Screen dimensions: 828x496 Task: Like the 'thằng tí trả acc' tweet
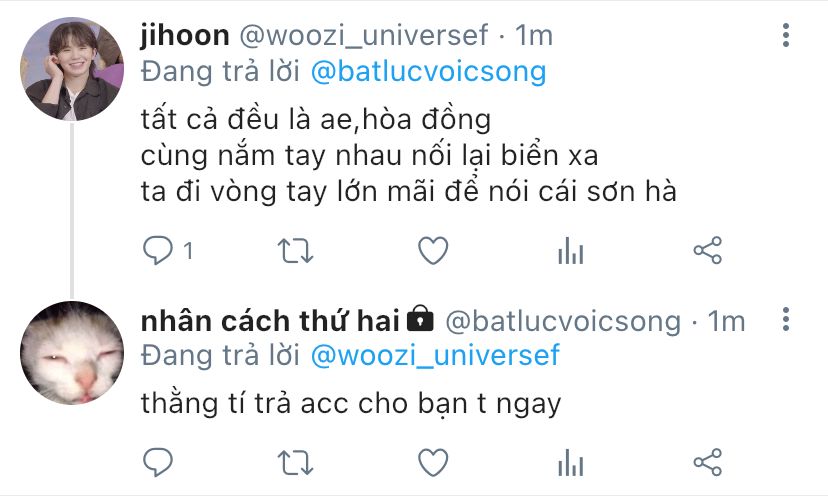433,463
